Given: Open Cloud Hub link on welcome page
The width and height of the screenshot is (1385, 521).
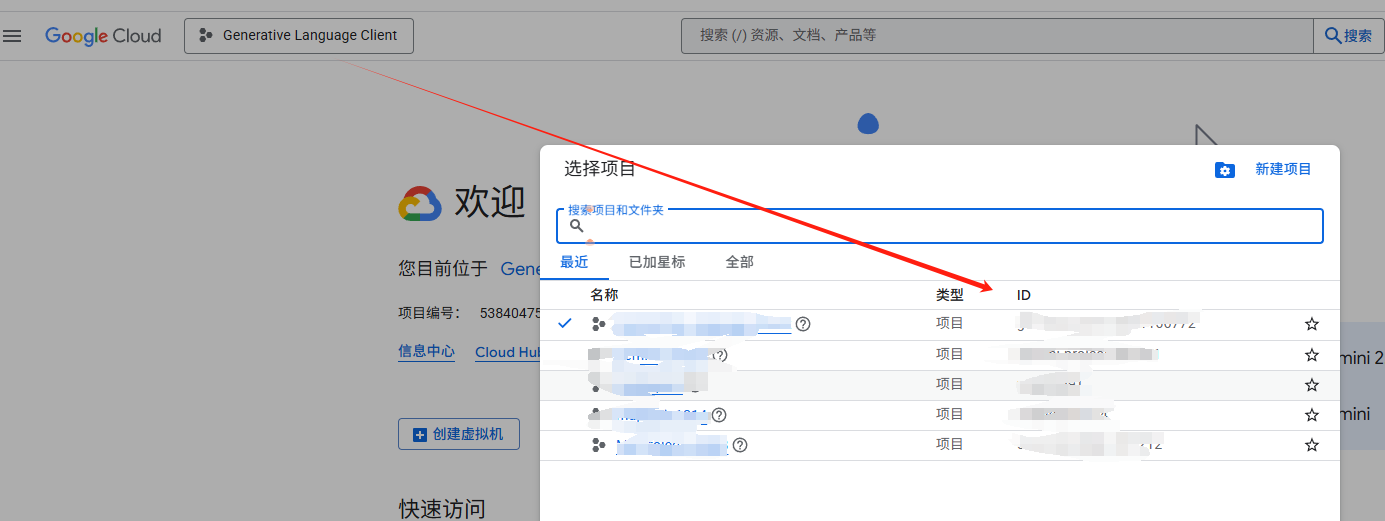Looking at the screenshot, I should click(508, 352).
